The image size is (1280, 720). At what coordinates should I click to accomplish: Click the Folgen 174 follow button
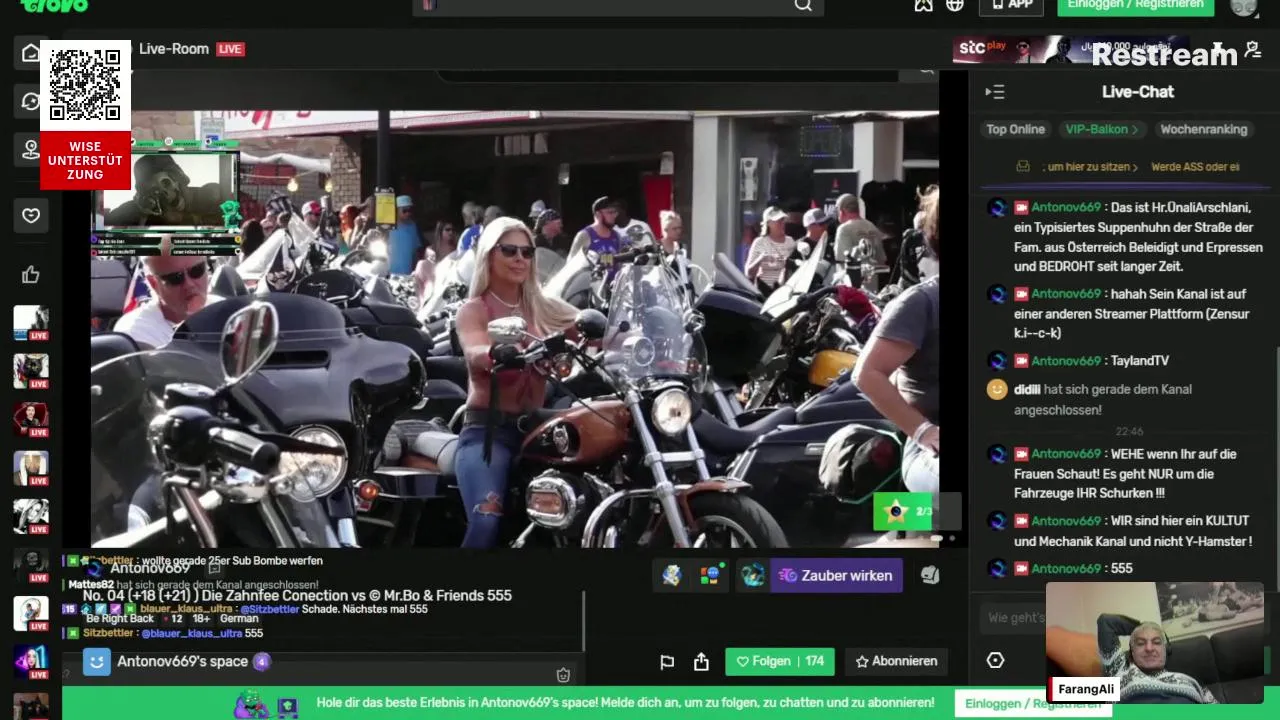coord(780,661)
